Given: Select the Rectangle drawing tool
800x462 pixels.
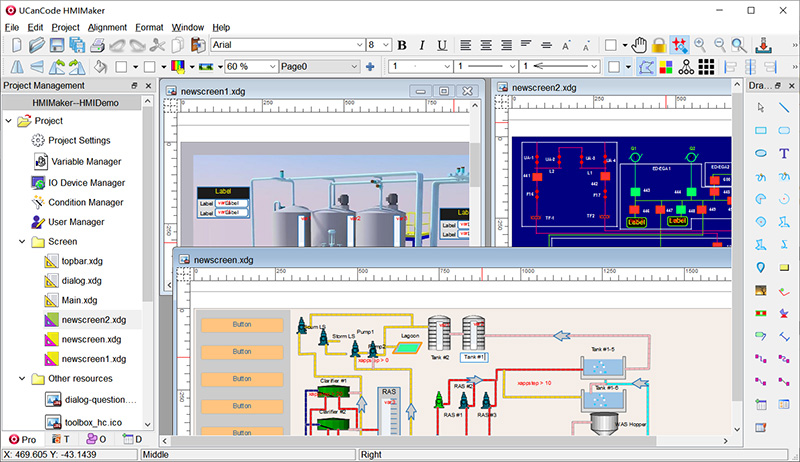Looking at the screenshot, I should 761,131.
